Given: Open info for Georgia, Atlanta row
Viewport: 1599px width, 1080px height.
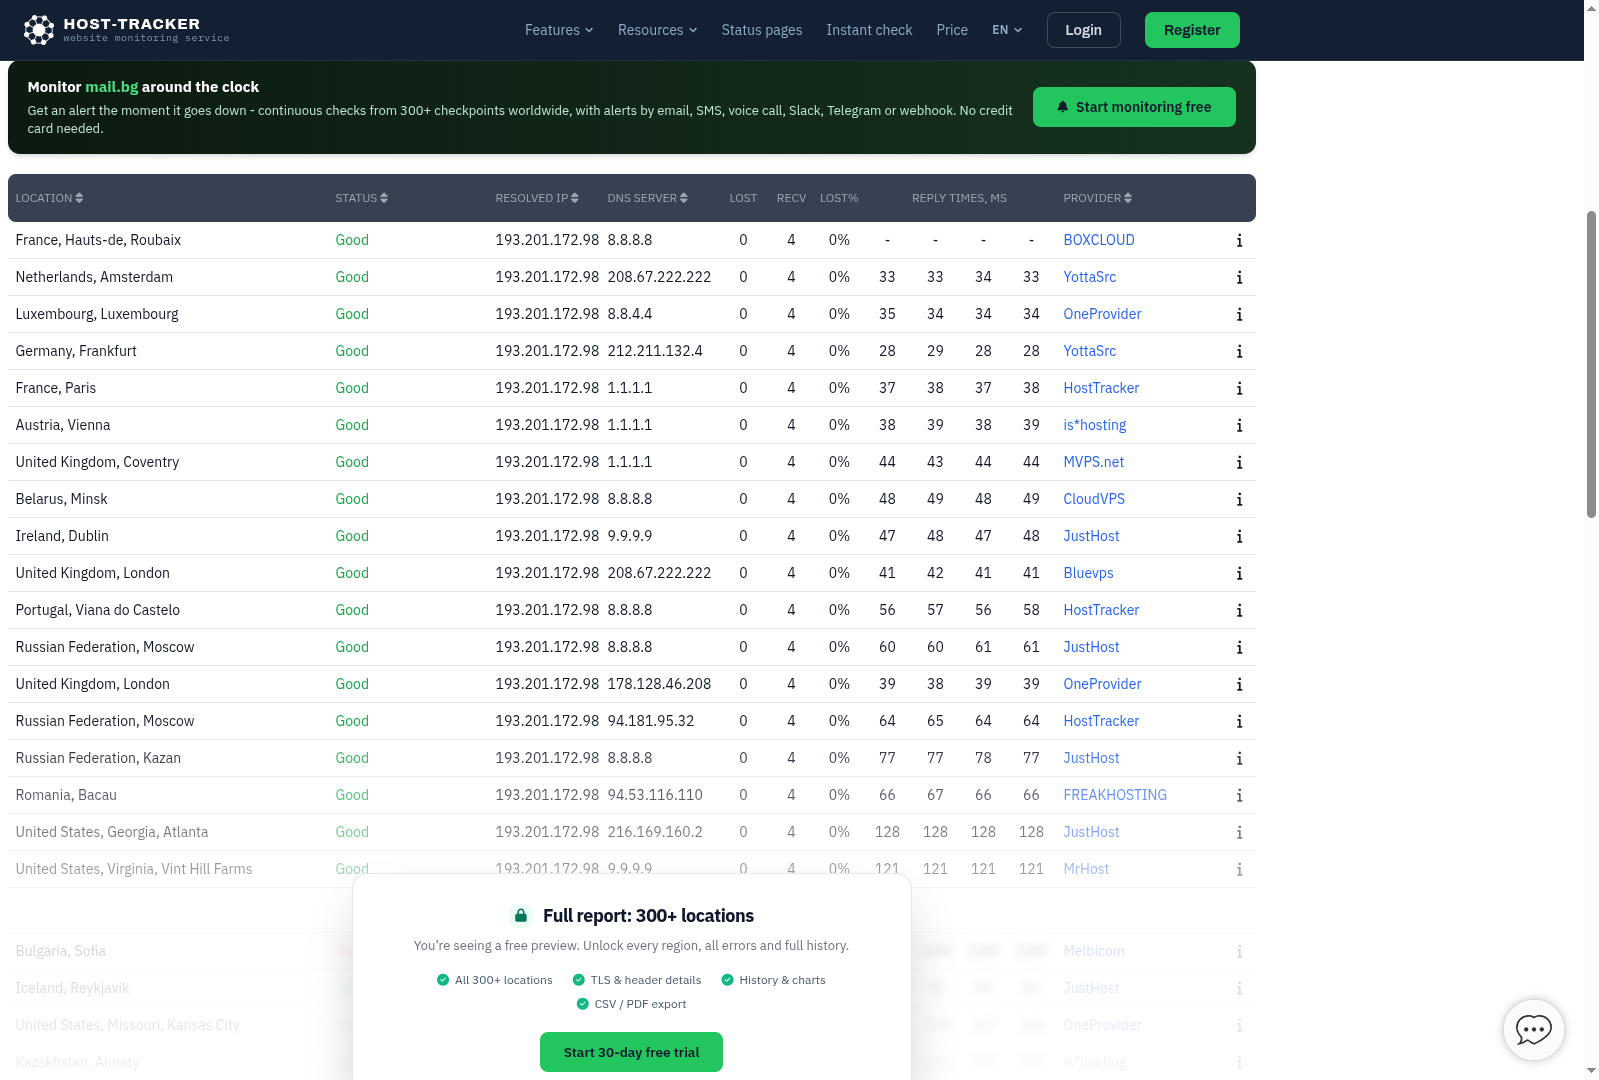Looking at the screenshot, I should click(x=1239, y=832).
